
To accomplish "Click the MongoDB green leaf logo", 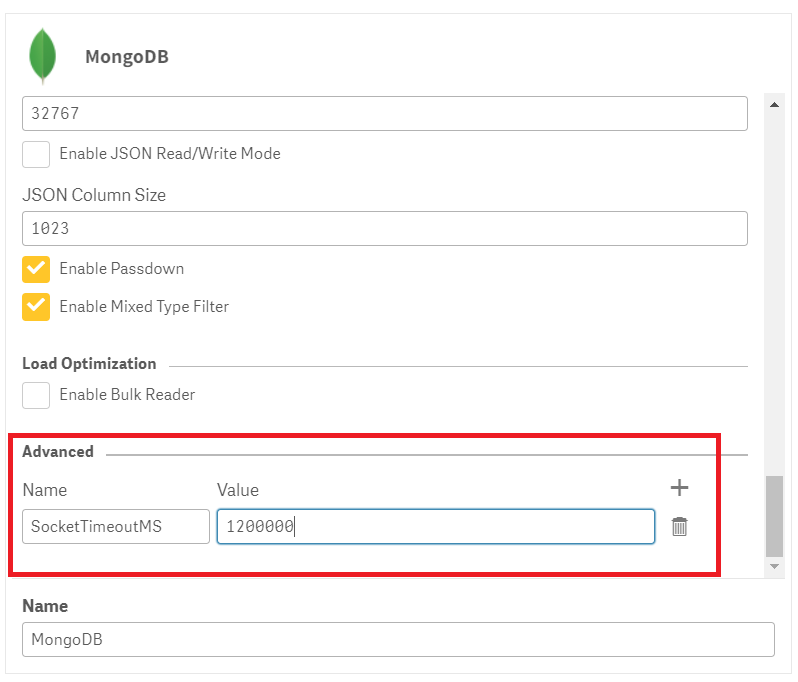I will point(42,55).
